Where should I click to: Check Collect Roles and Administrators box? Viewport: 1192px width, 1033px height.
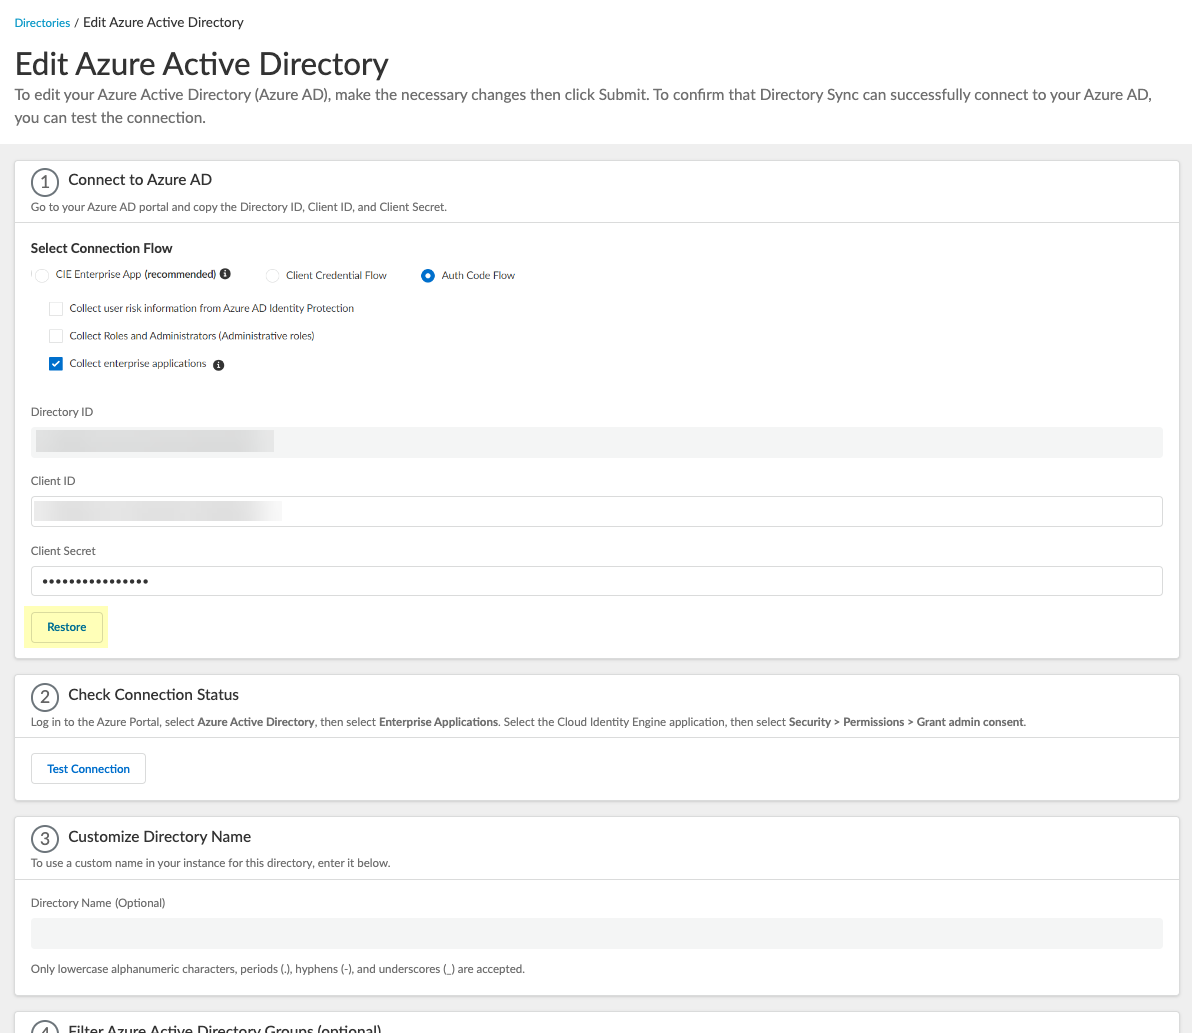[x=56, y=336]
